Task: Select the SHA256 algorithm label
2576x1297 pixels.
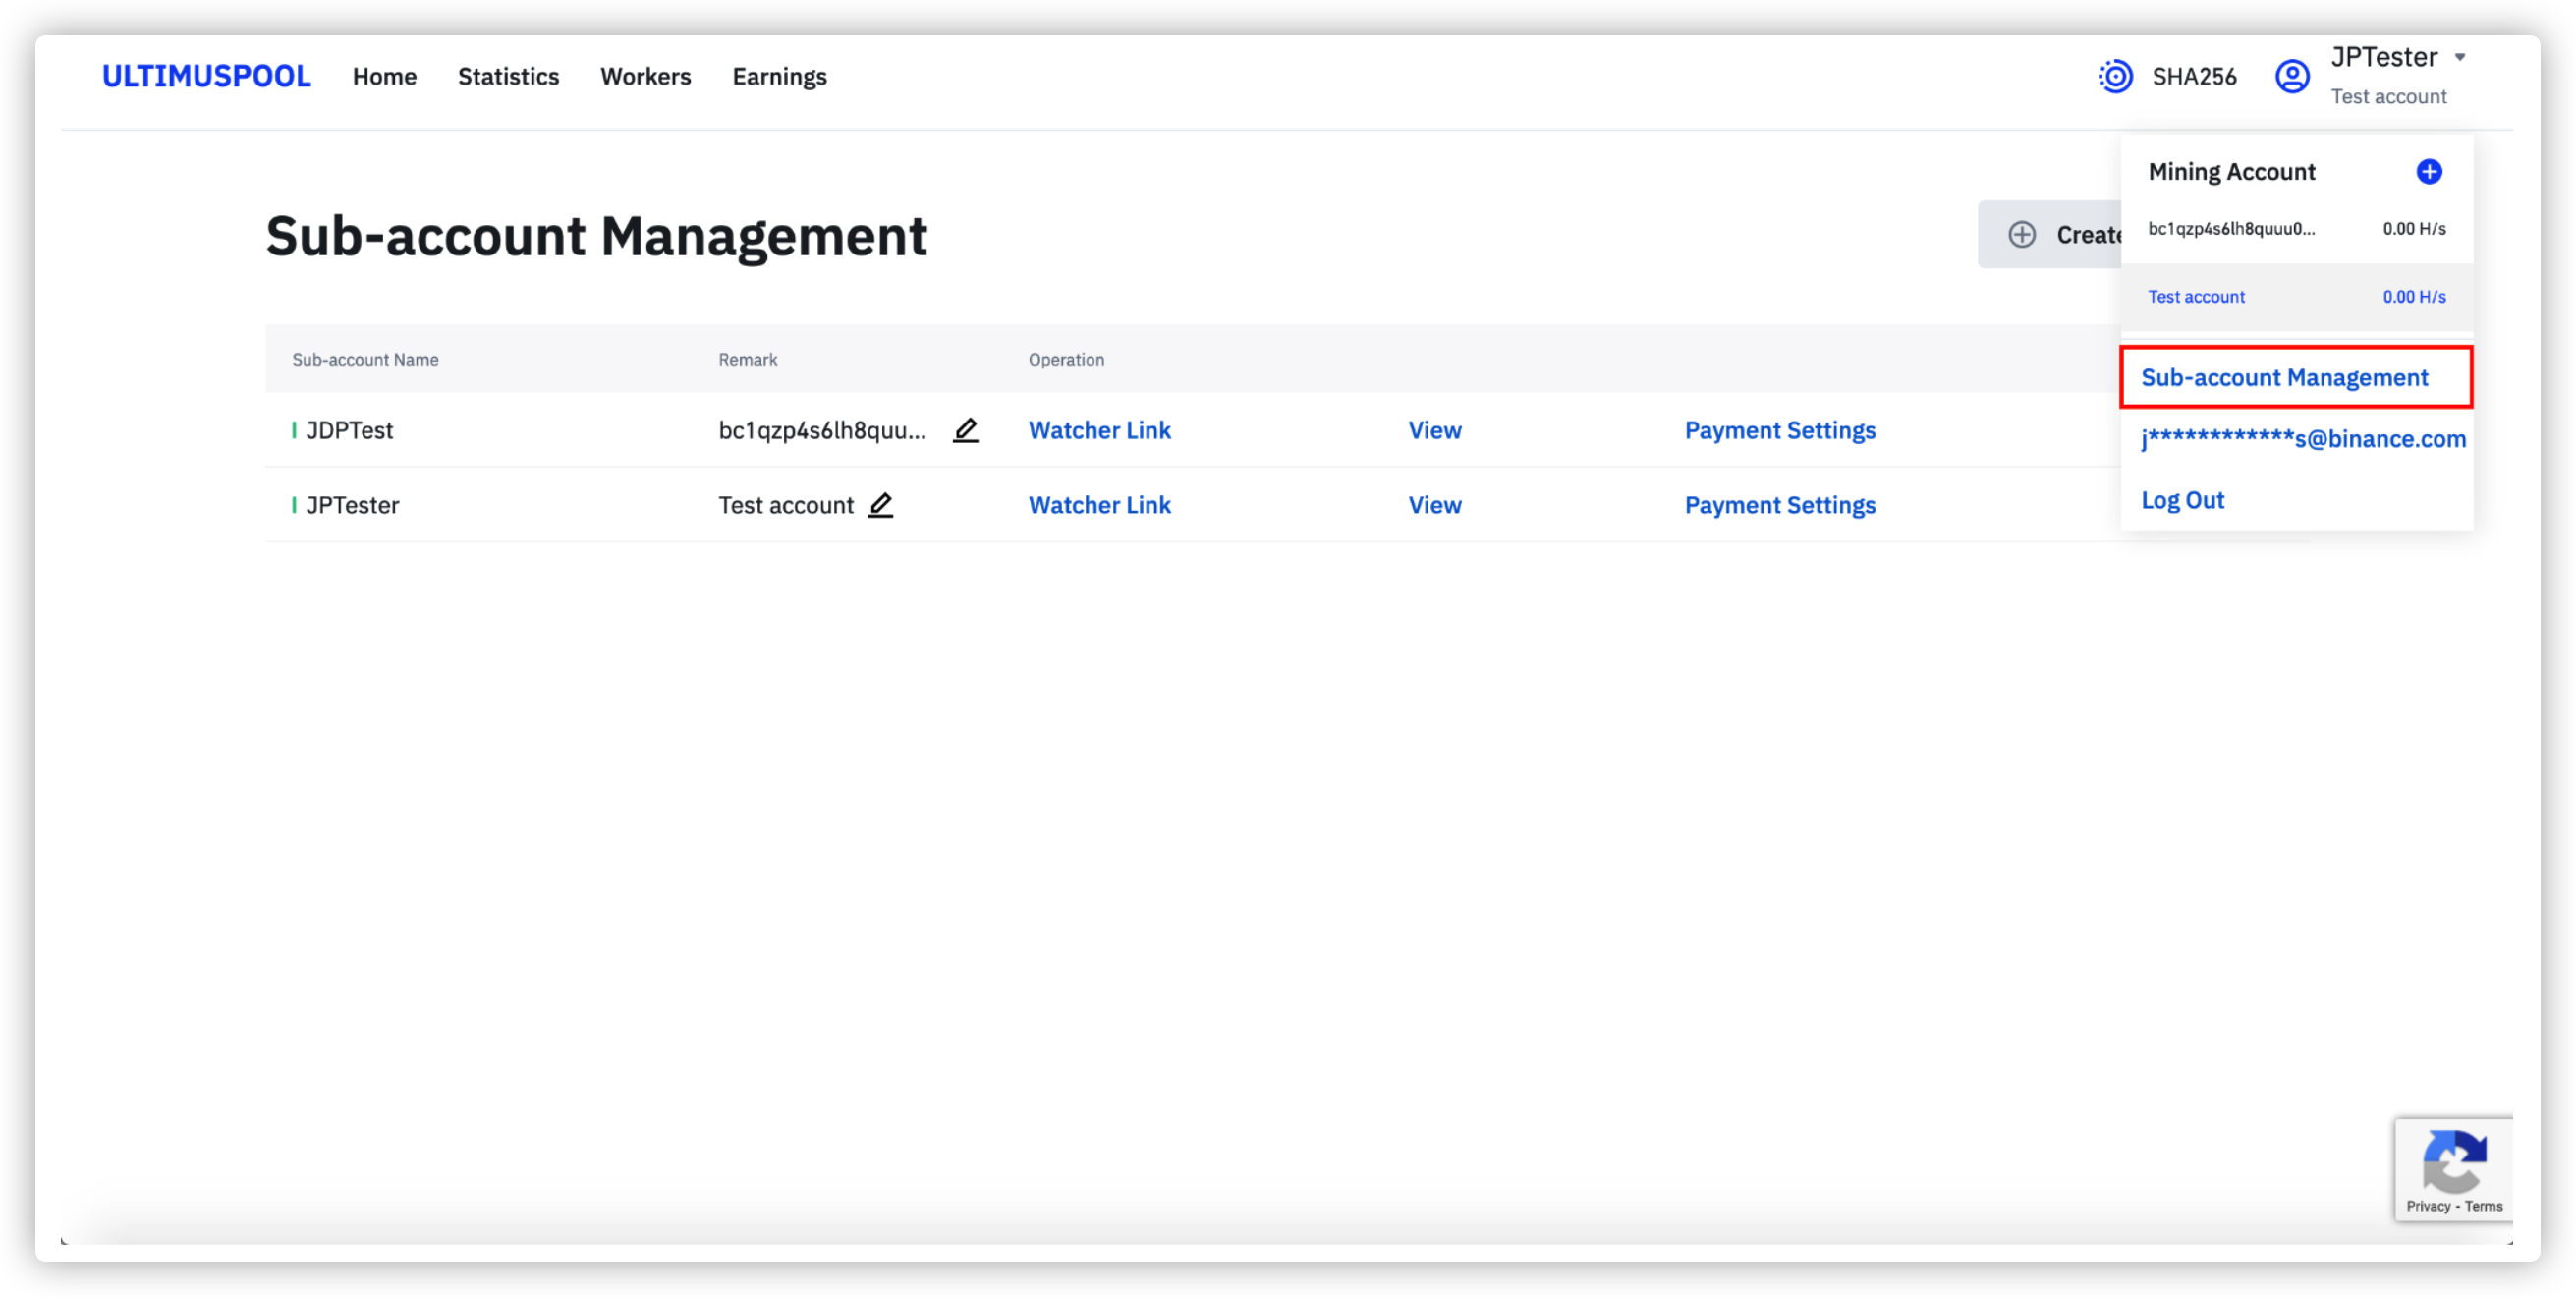Action: [x=2194, y=76]
